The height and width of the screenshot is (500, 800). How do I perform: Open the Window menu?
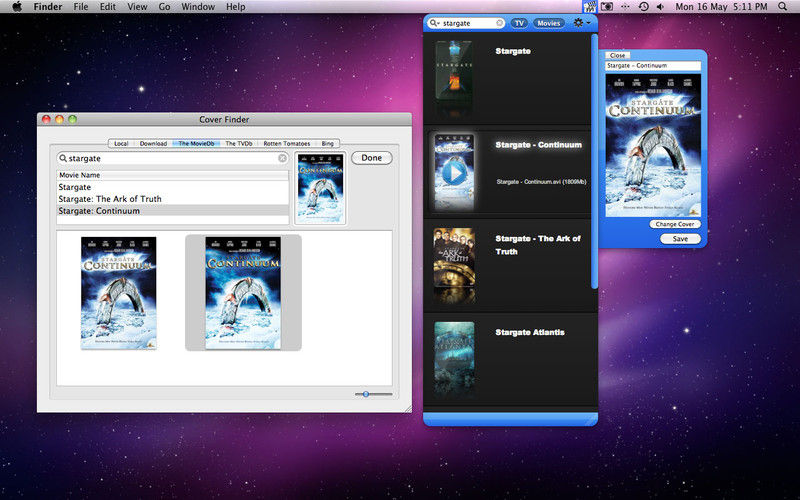[198, 7]
